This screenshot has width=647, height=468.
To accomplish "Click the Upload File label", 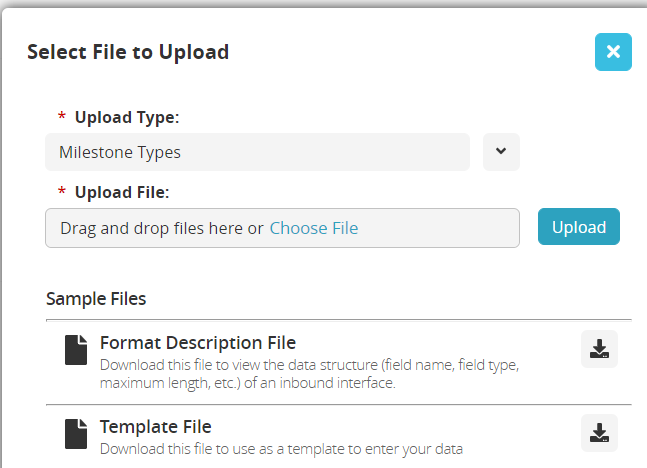I will click(122, 191).
